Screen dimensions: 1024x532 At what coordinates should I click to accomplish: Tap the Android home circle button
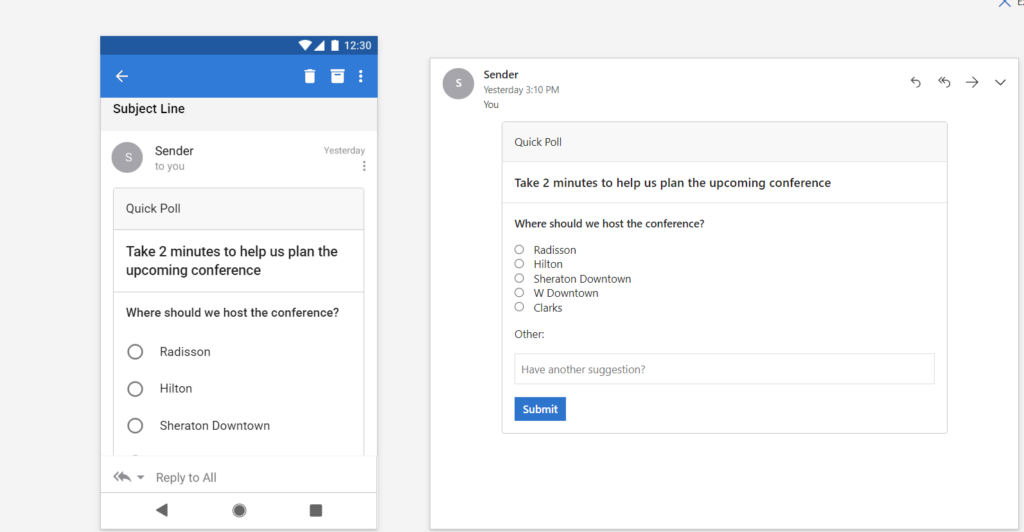(x=240, y=510)
